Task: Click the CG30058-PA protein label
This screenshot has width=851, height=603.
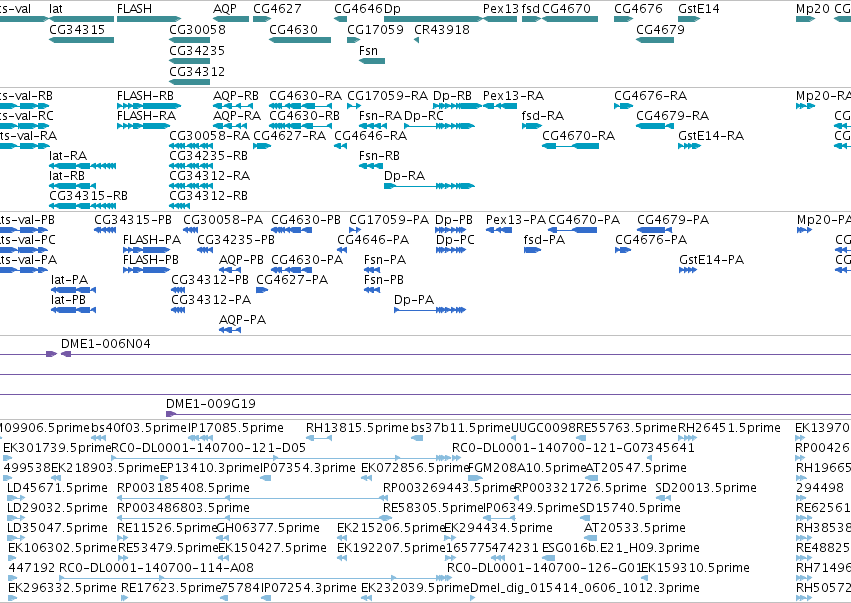Action: 223,220
